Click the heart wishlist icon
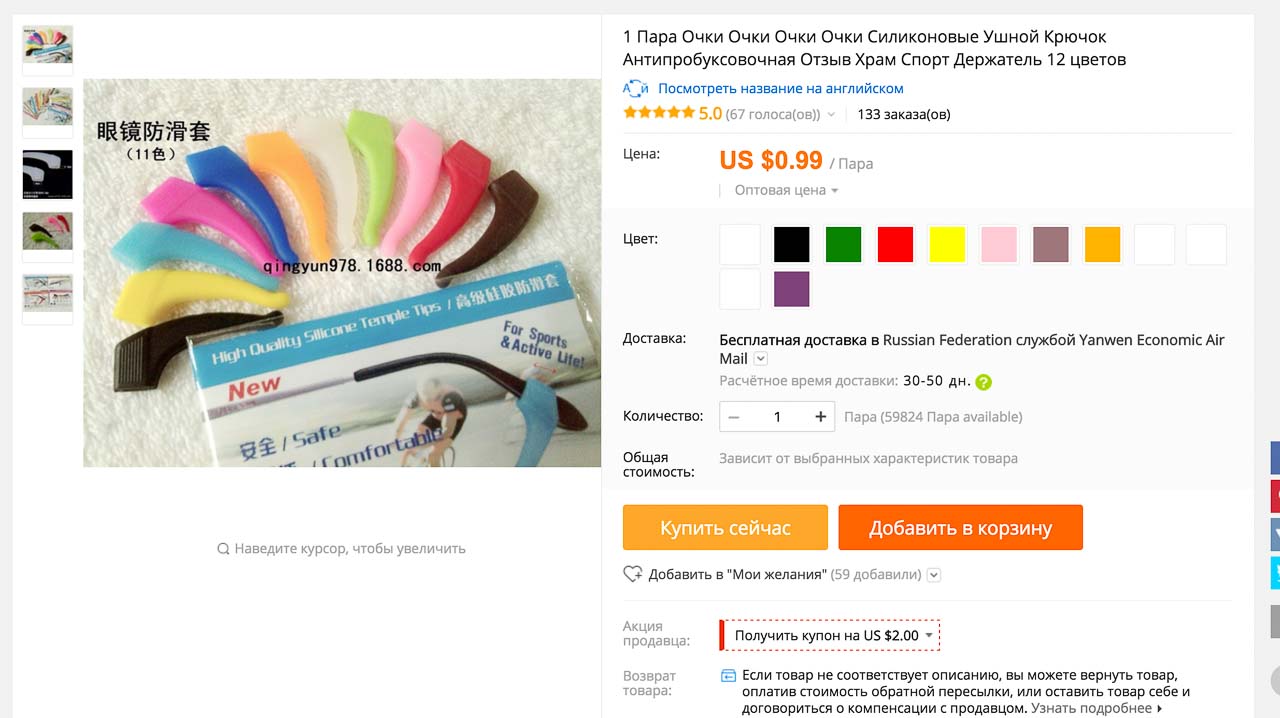The height and width of the screenshot is (718, 1280). tap(632, 574)
